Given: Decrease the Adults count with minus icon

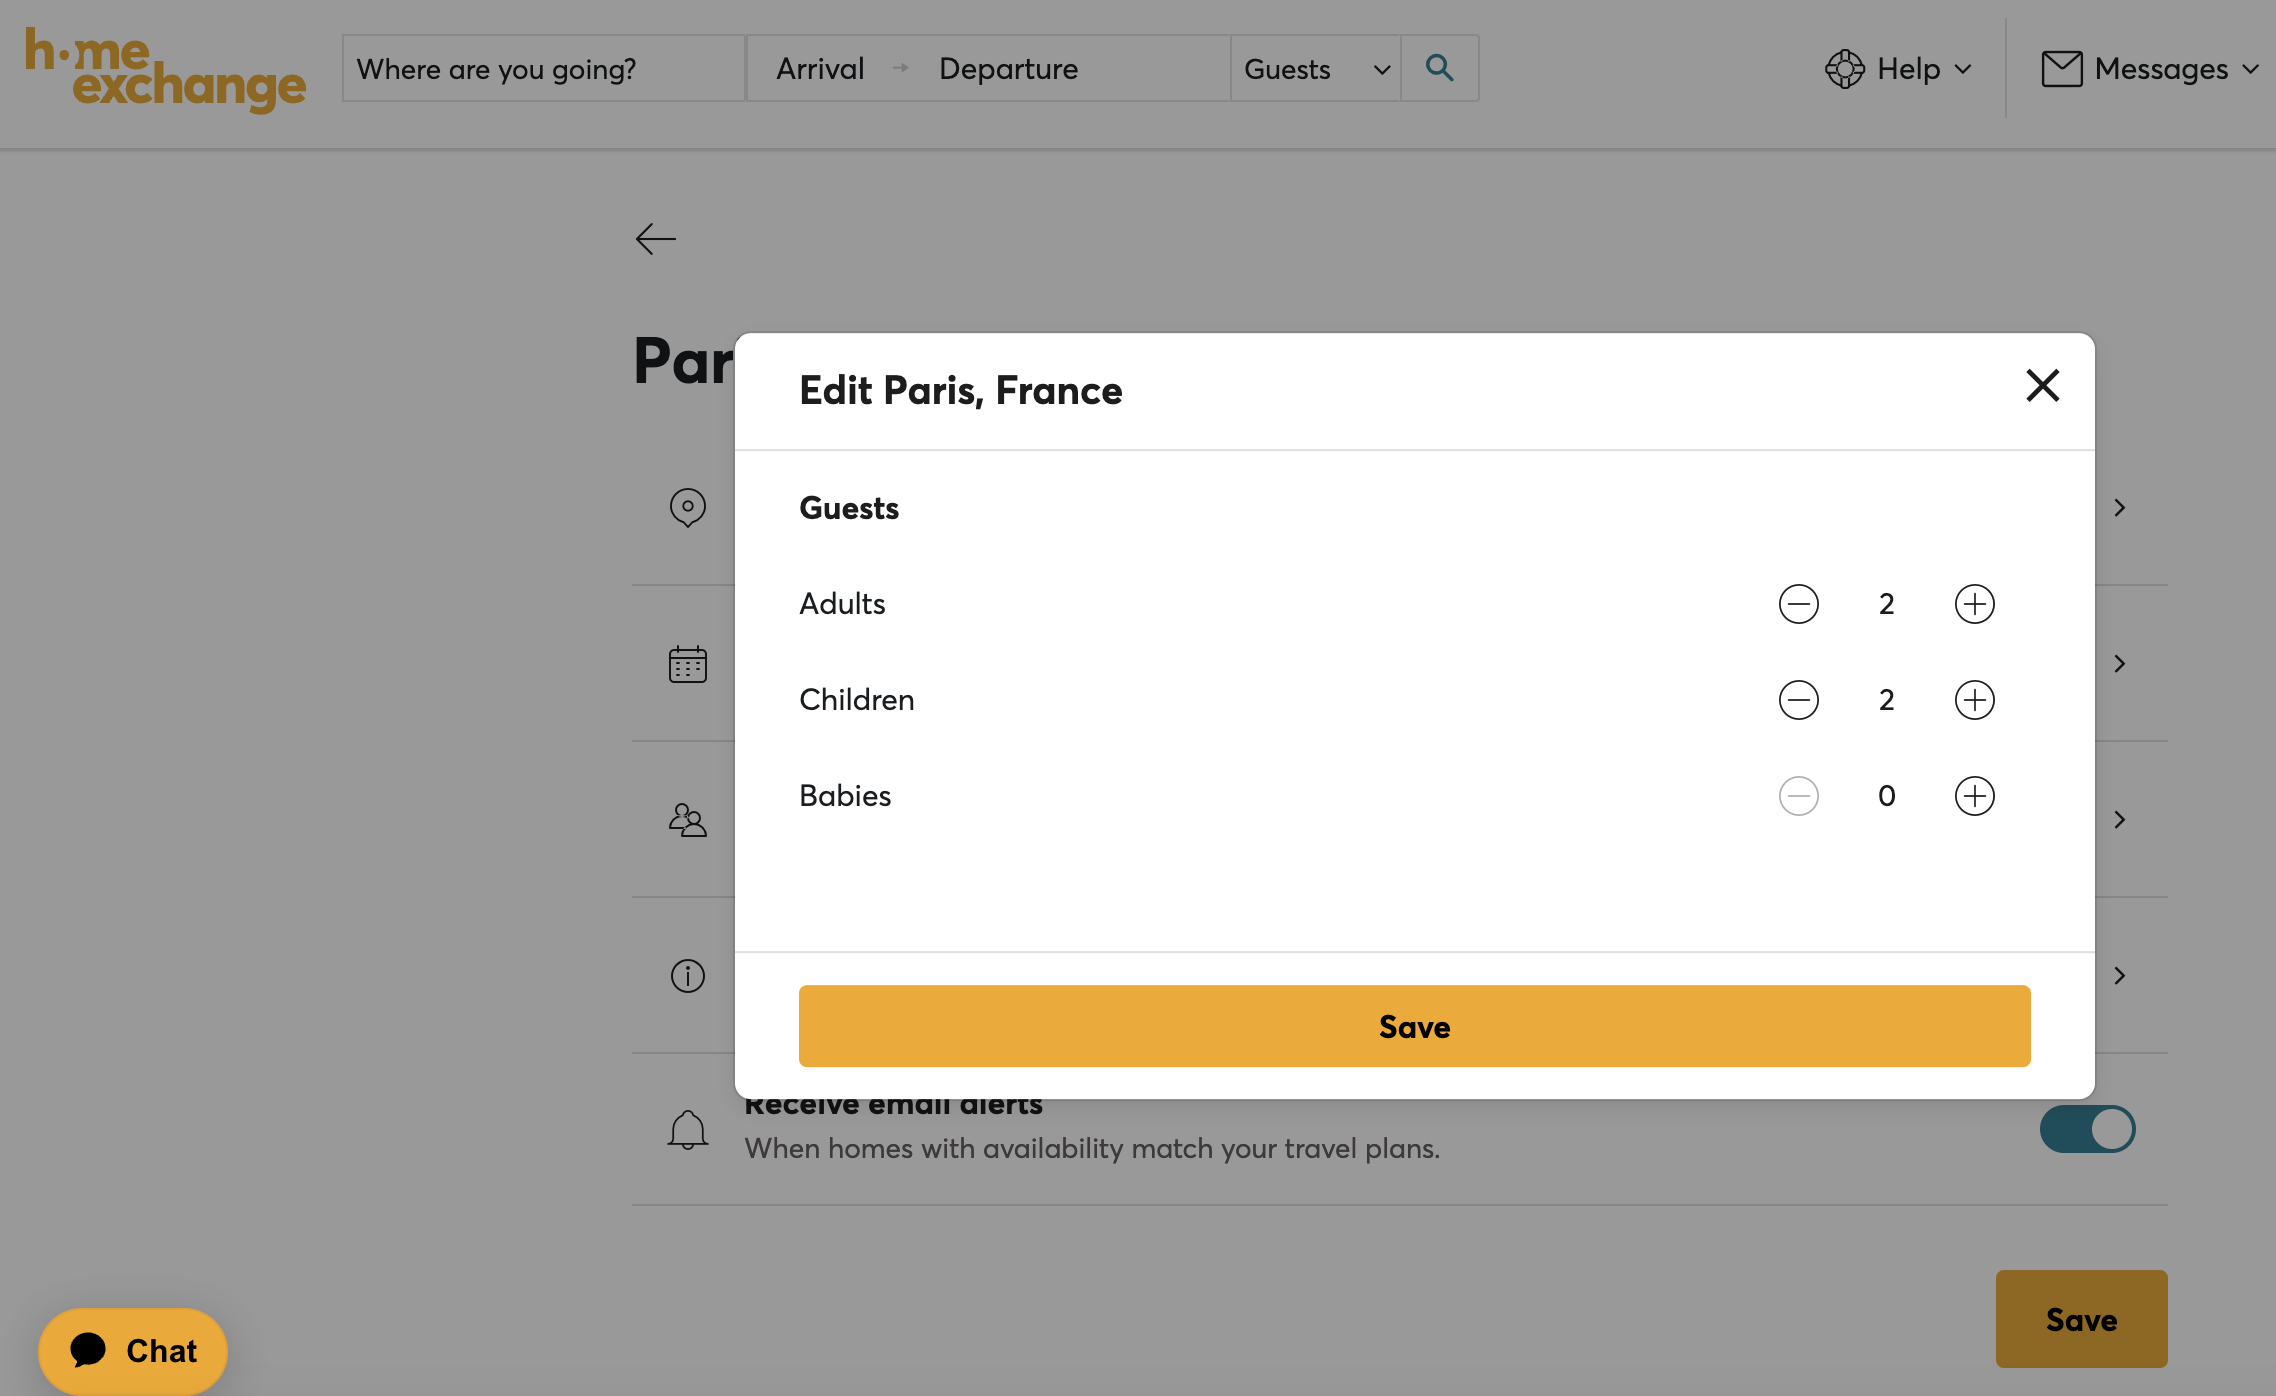Looking at the screenshot, I should [1798, 604].
